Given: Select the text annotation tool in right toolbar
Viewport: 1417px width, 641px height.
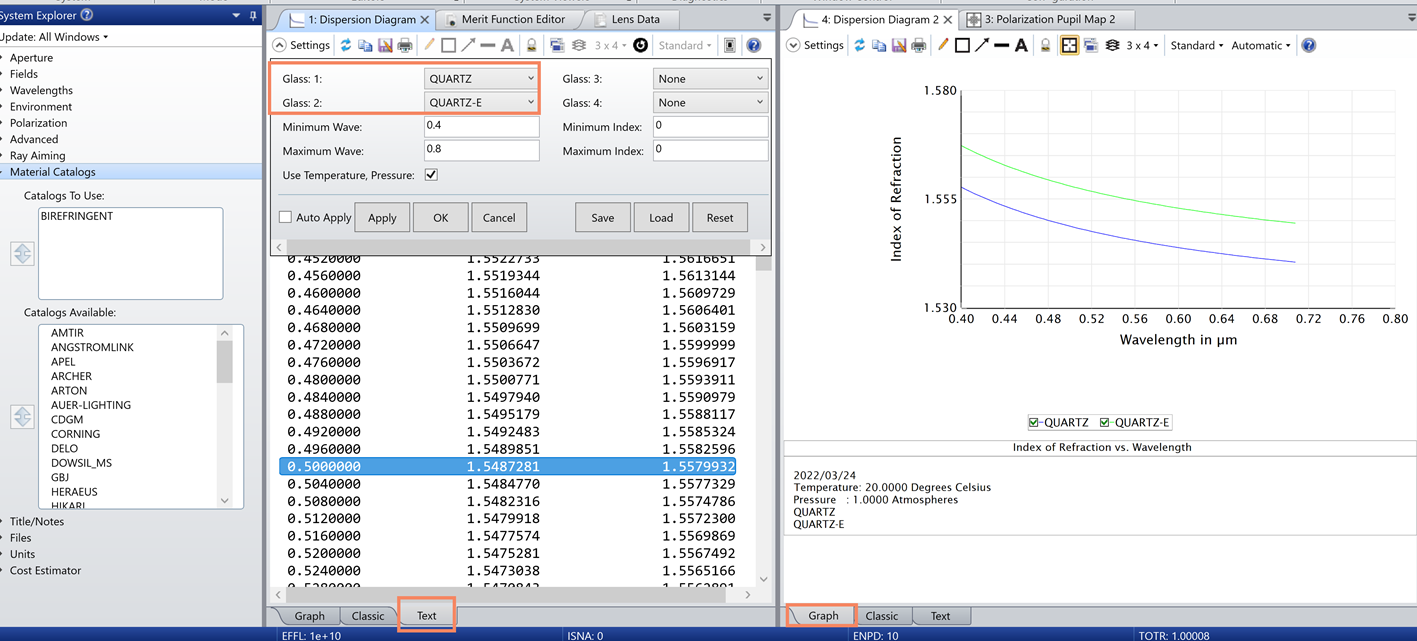Looking at the screenshot, I should pyautogui.click(x=1021, y=45).
